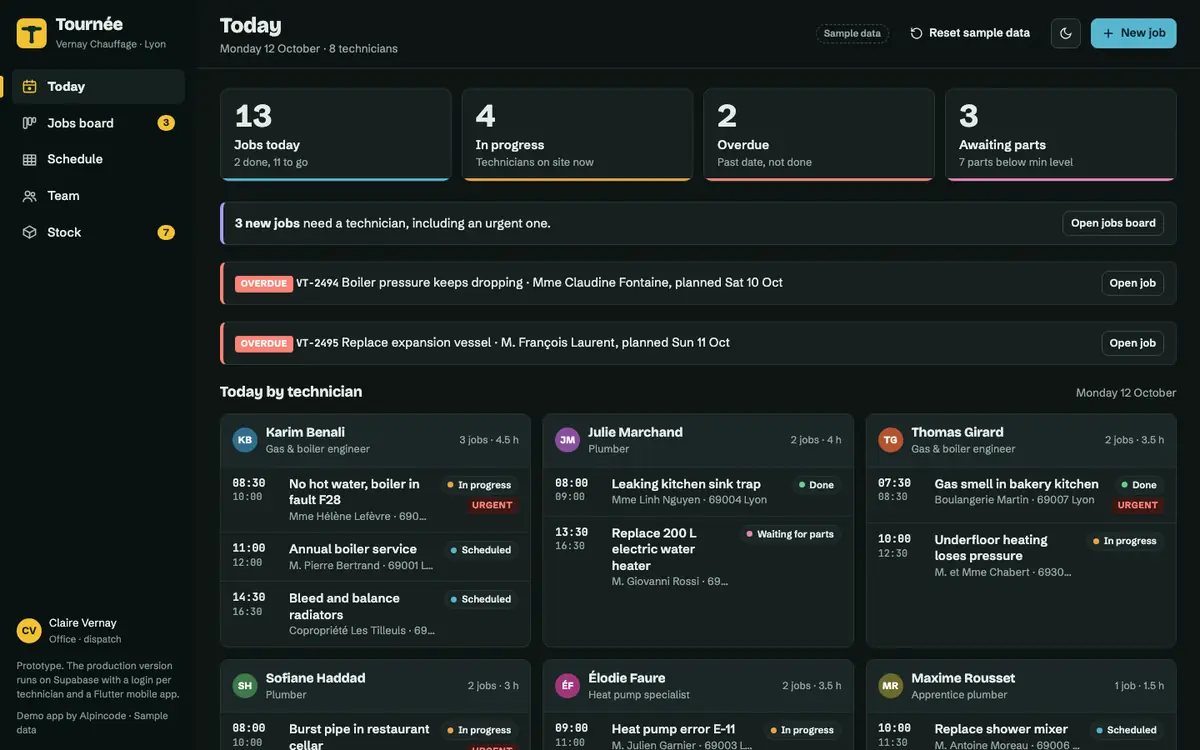Click the Sample data pill

click(853, 33)
